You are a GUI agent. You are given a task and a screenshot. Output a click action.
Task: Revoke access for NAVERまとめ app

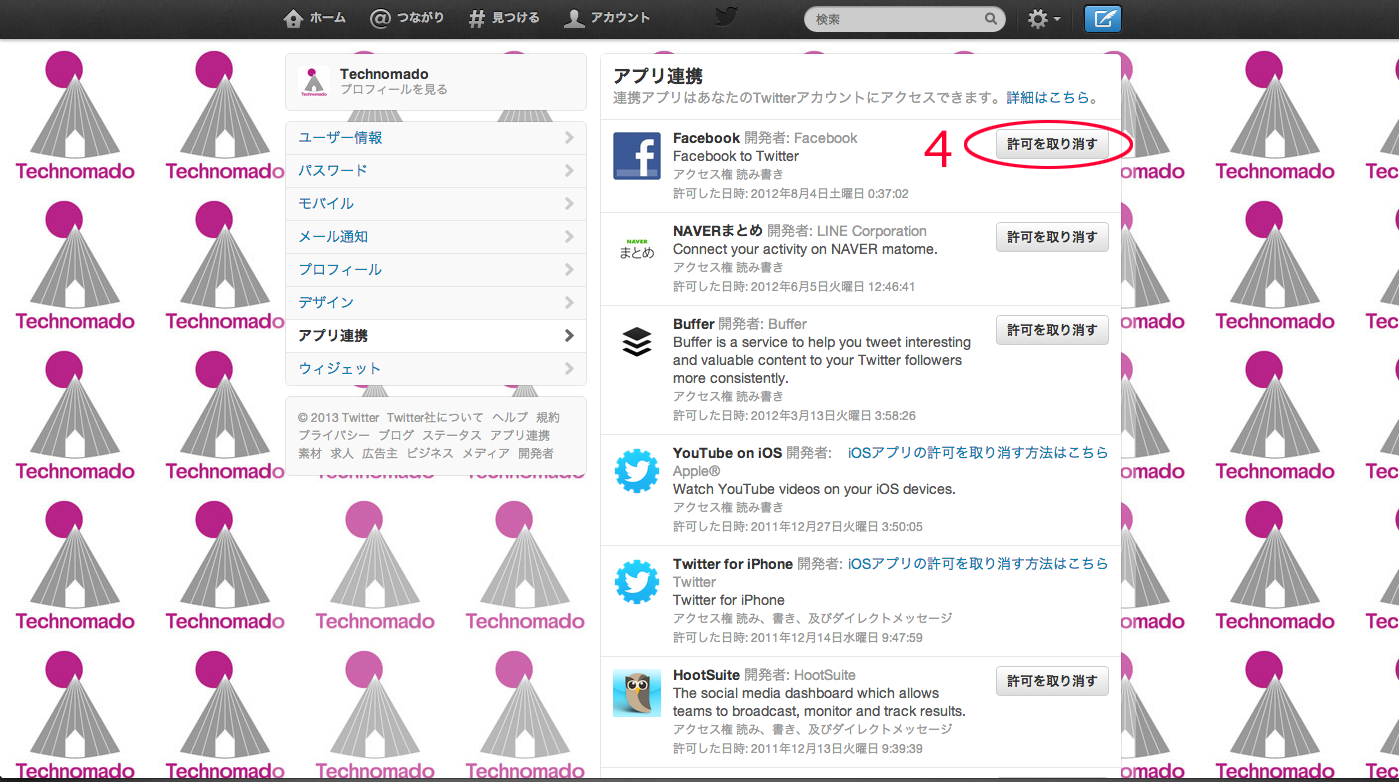coord(1052,237)
